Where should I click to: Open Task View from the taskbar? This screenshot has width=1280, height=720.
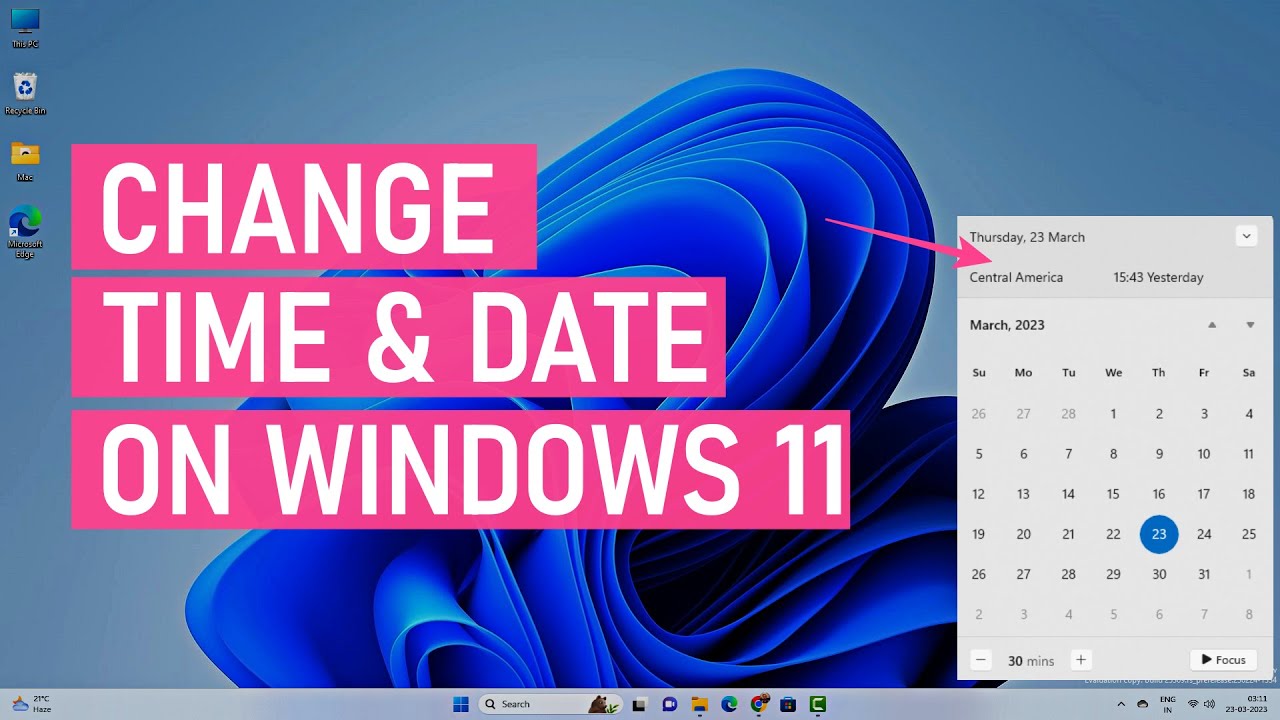click(x=640, y=704)
